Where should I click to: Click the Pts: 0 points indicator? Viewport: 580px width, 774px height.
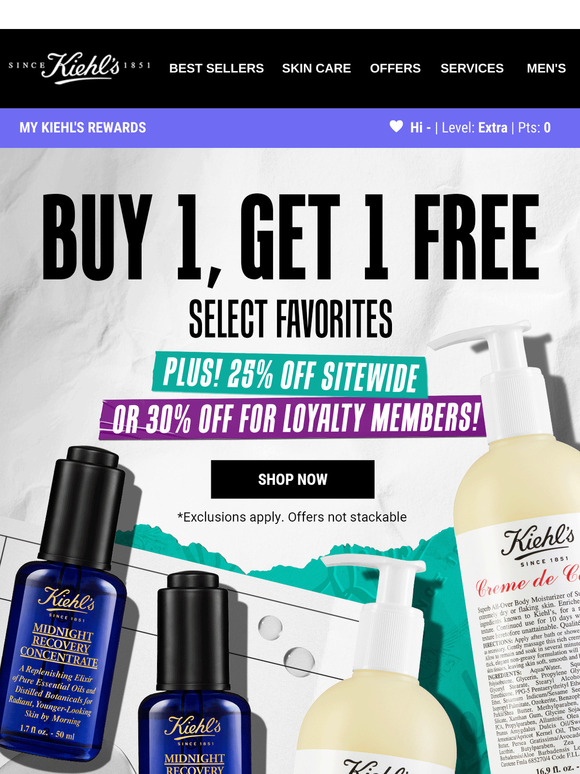[x=534, y=128]
